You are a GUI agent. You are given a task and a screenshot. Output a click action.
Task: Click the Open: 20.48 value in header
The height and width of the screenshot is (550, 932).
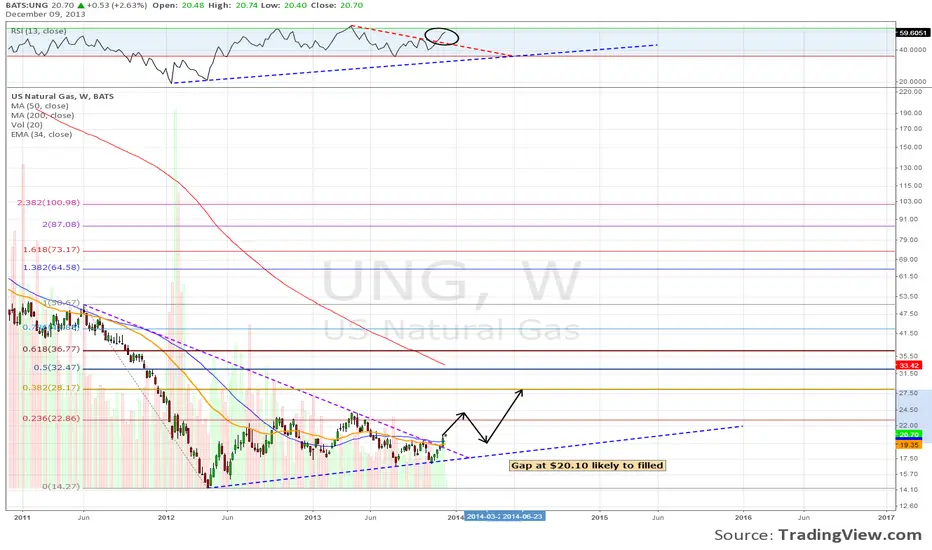[179, 5]
